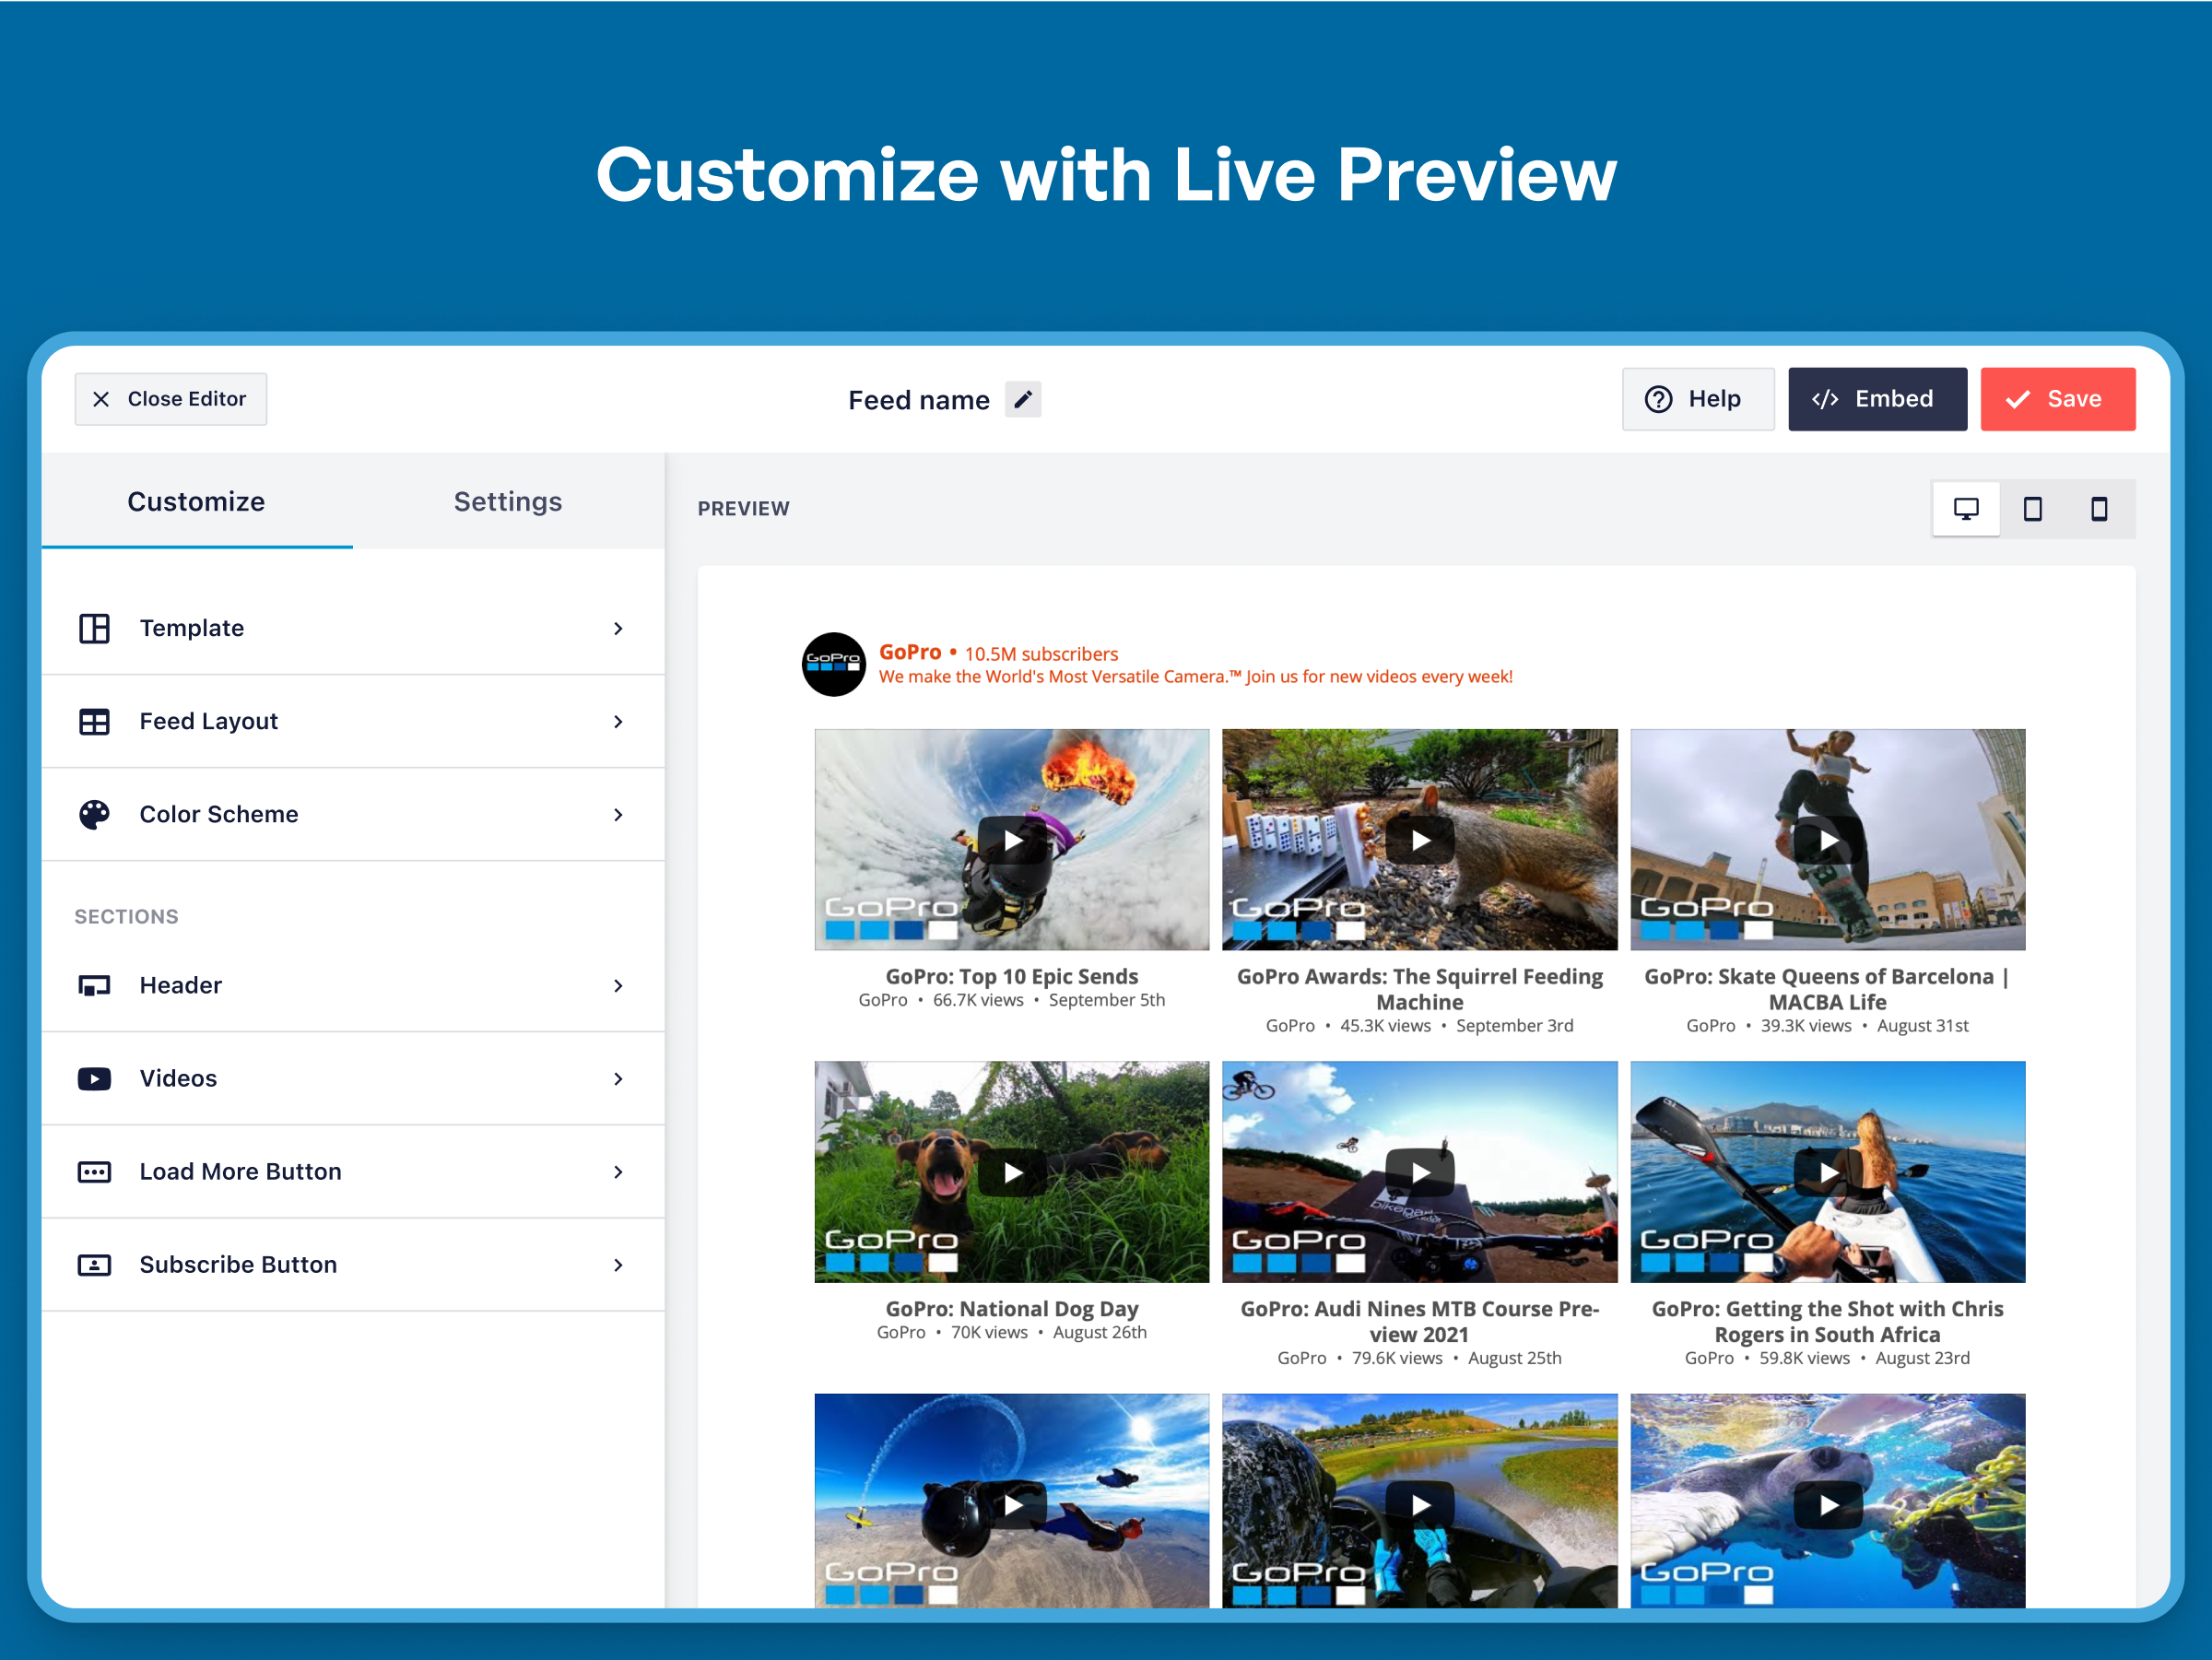Screen dimensions: 2212x1660
Task: Click the 10.5M subscribers text
Action: [x=1041, y=654]
